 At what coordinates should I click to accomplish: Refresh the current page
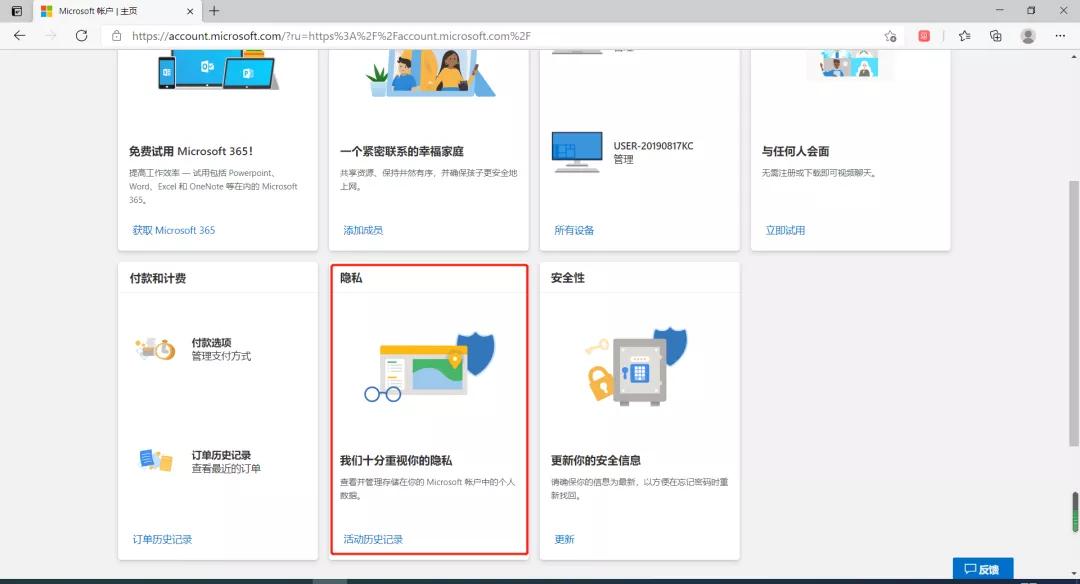point(81,35)
